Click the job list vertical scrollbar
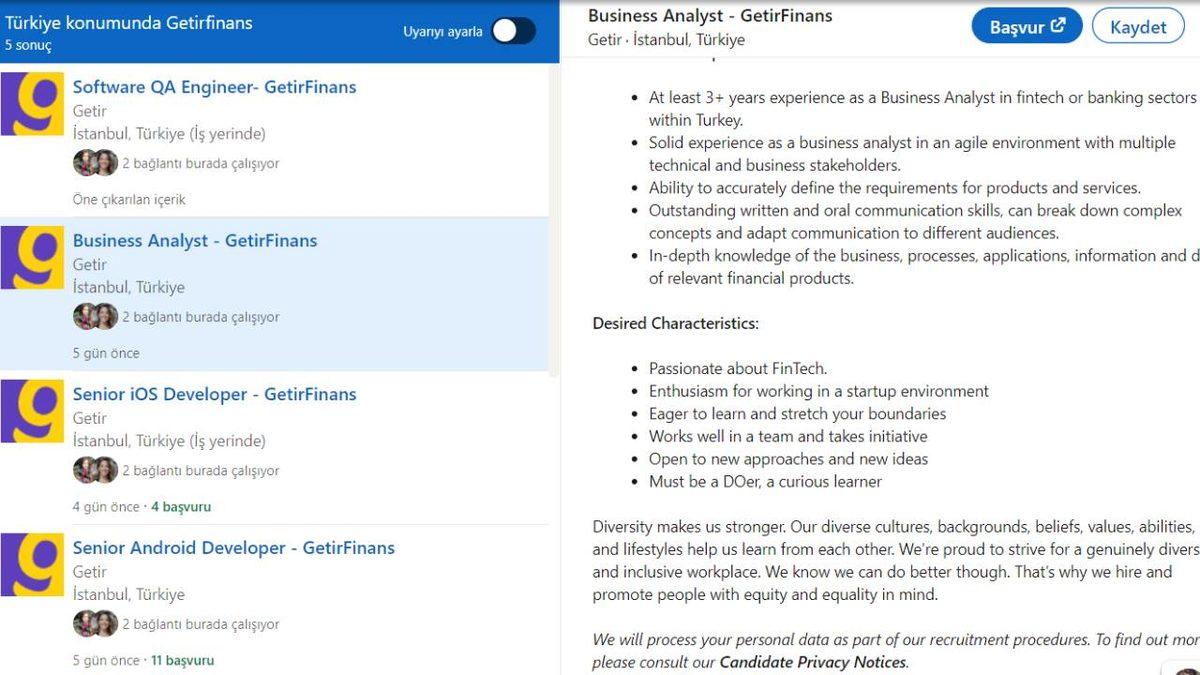The height and width of the screenshot is (675, 1200). pyautogui.click(x=555, y=220)
